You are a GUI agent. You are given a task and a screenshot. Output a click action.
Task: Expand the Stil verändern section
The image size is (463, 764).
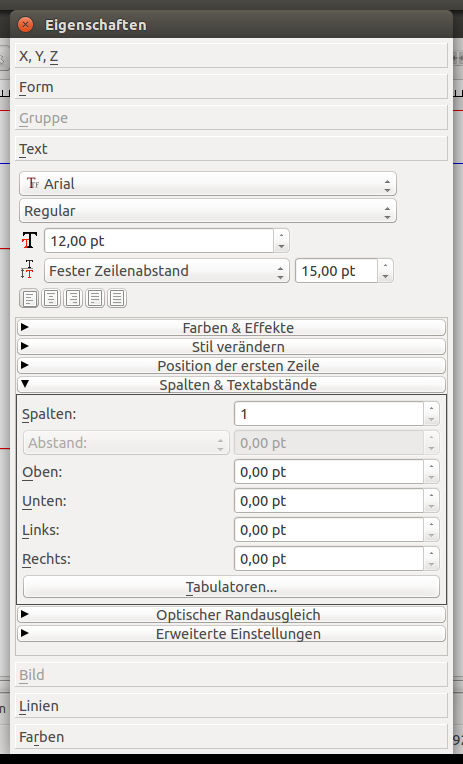pyautogui.click(x=232, y=346)
